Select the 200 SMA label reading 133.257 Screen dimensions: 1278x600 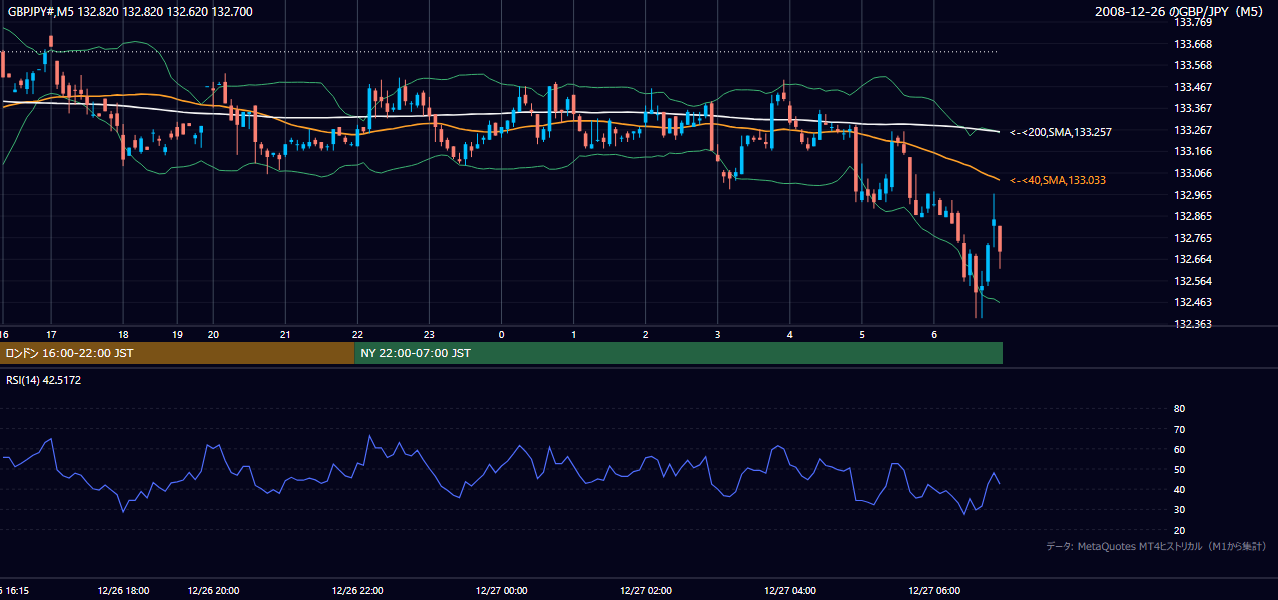coord(1060,132)
